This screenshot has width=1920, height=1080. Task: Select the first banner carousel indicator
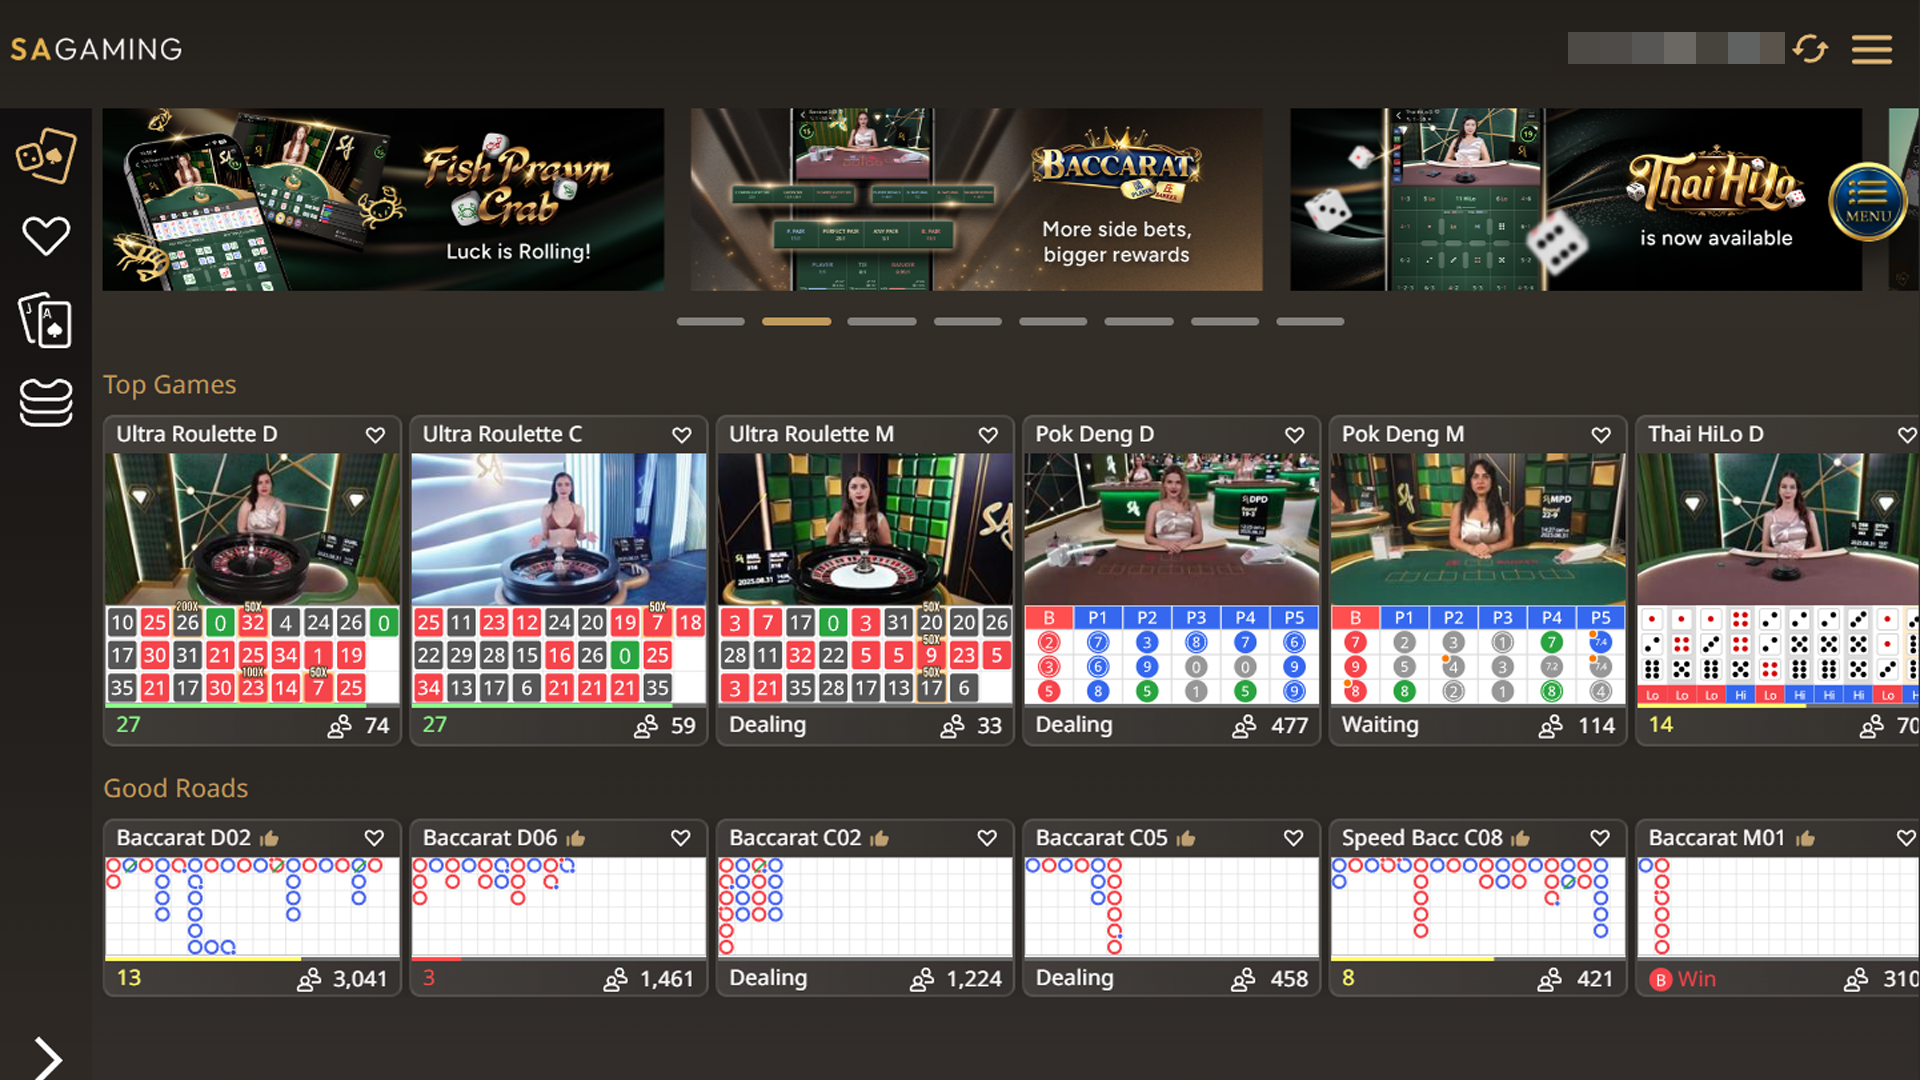(x=710, y=322)
